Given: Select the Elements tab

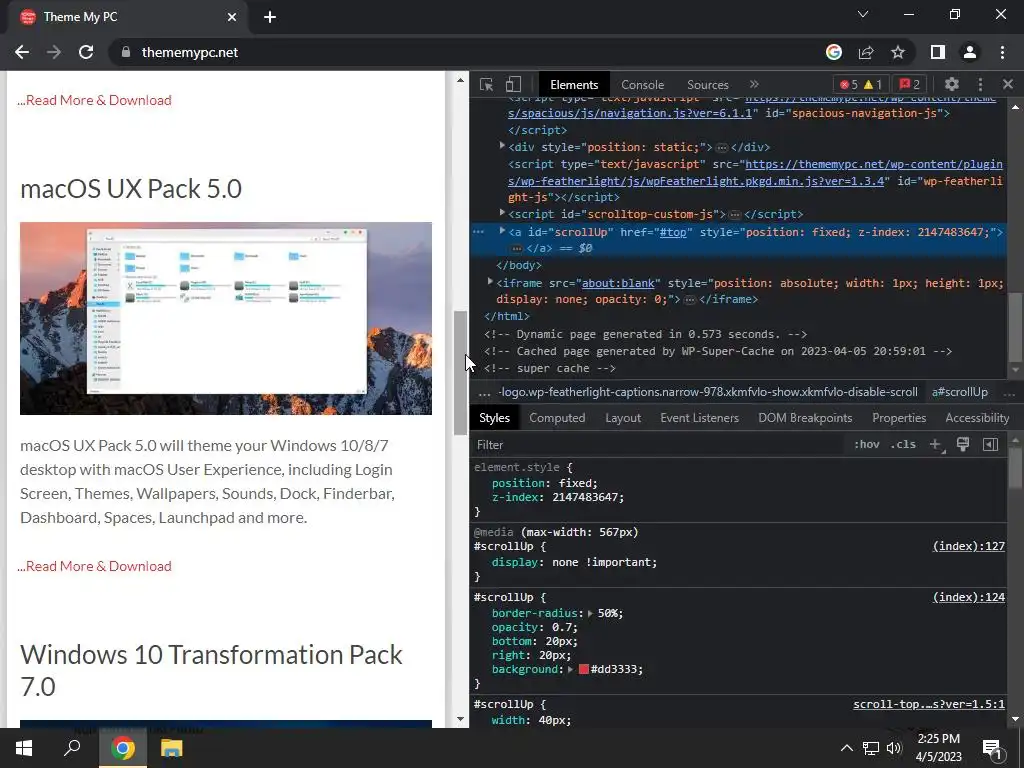Looking at the screenshot, I should pyautogui.click(x=573, y=85).
